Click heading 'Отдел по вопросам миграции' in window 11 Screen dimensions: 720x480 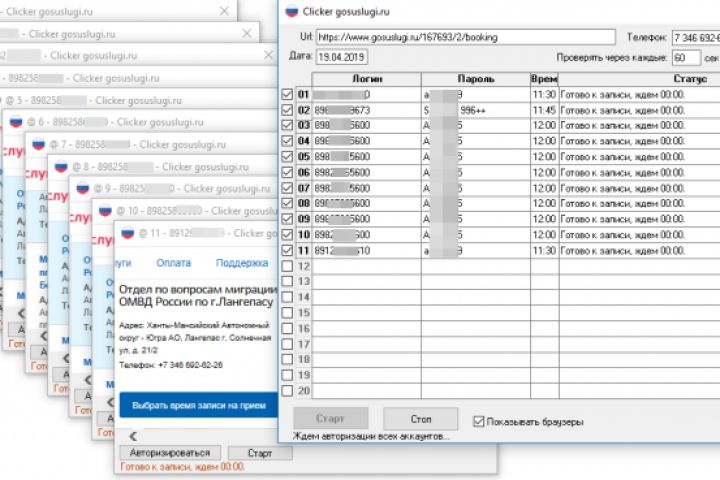pyautogui.click(x=198, y=289)
